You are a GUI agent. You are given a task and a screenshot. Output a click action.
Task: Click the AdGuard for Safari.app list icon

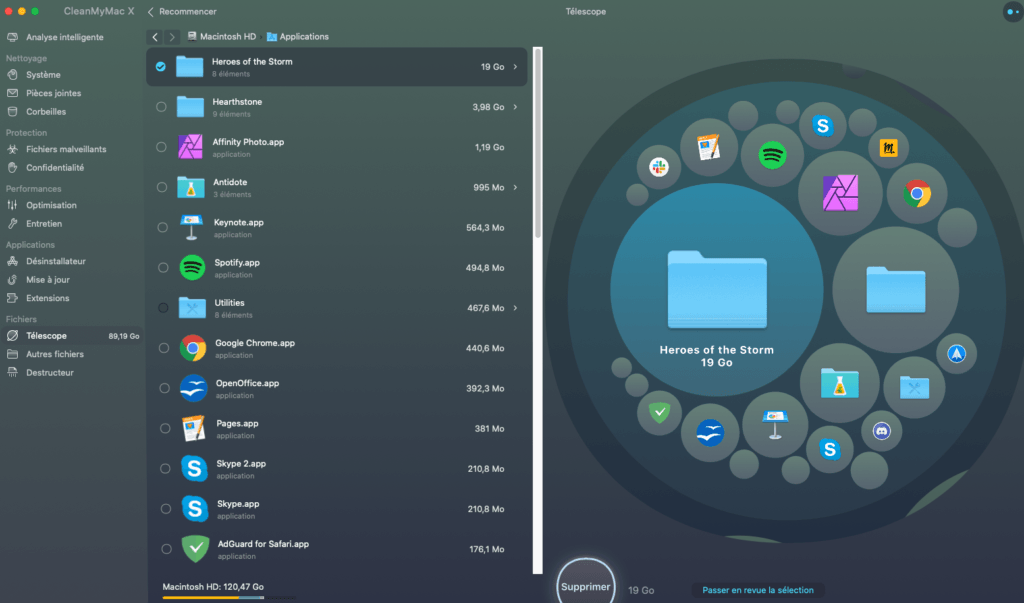pyautogui.click(x=195, y=549)
